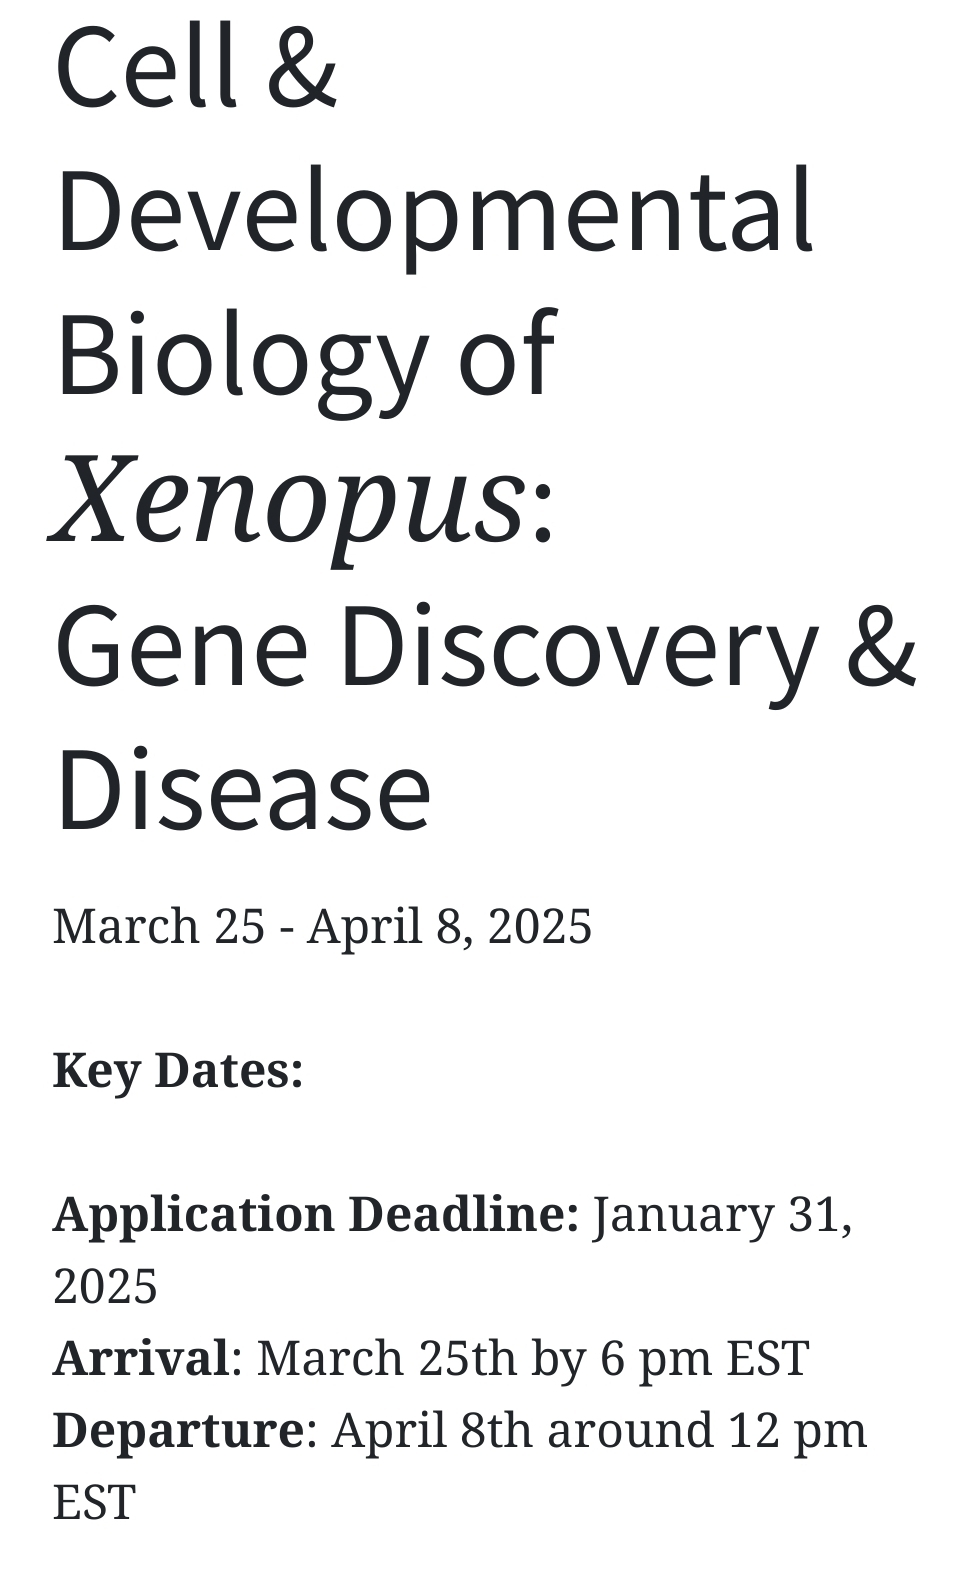Click the word "Gene" in the title
The image size is (971, 1572).
click(181, 646)
